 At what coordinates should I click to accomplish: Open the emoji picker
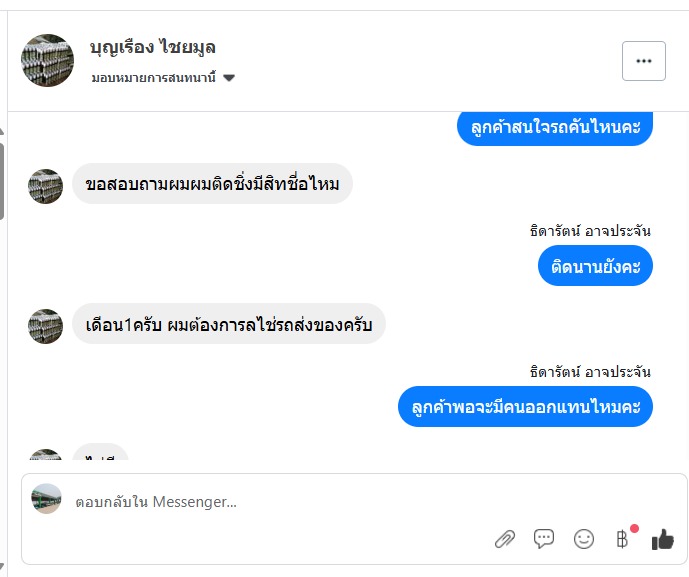[x=584, y=539]
